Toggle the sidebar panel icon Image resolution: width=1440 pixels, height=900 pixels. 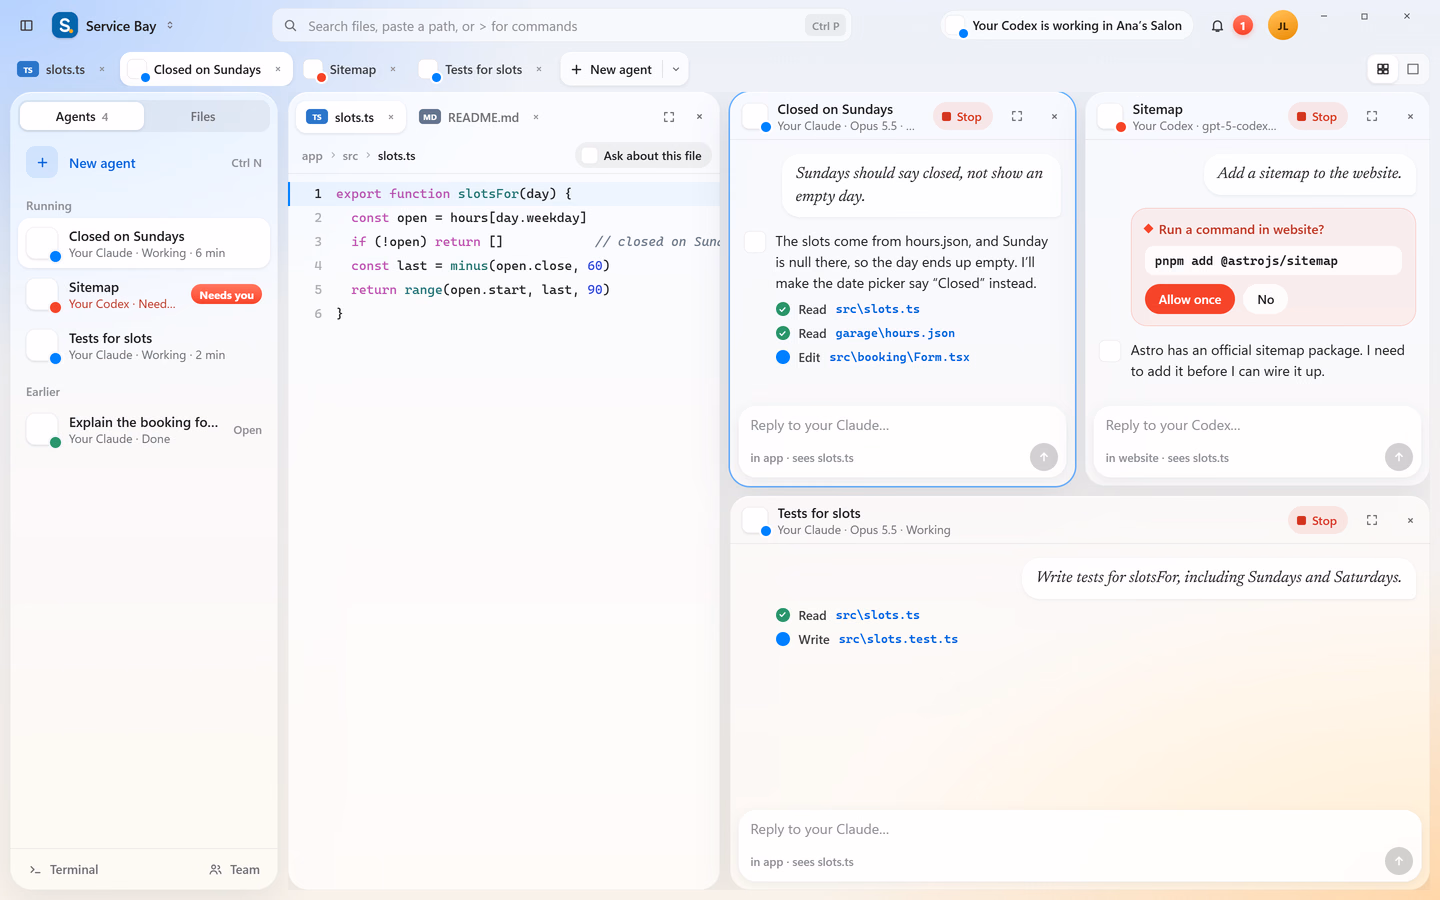coord(27,26)
